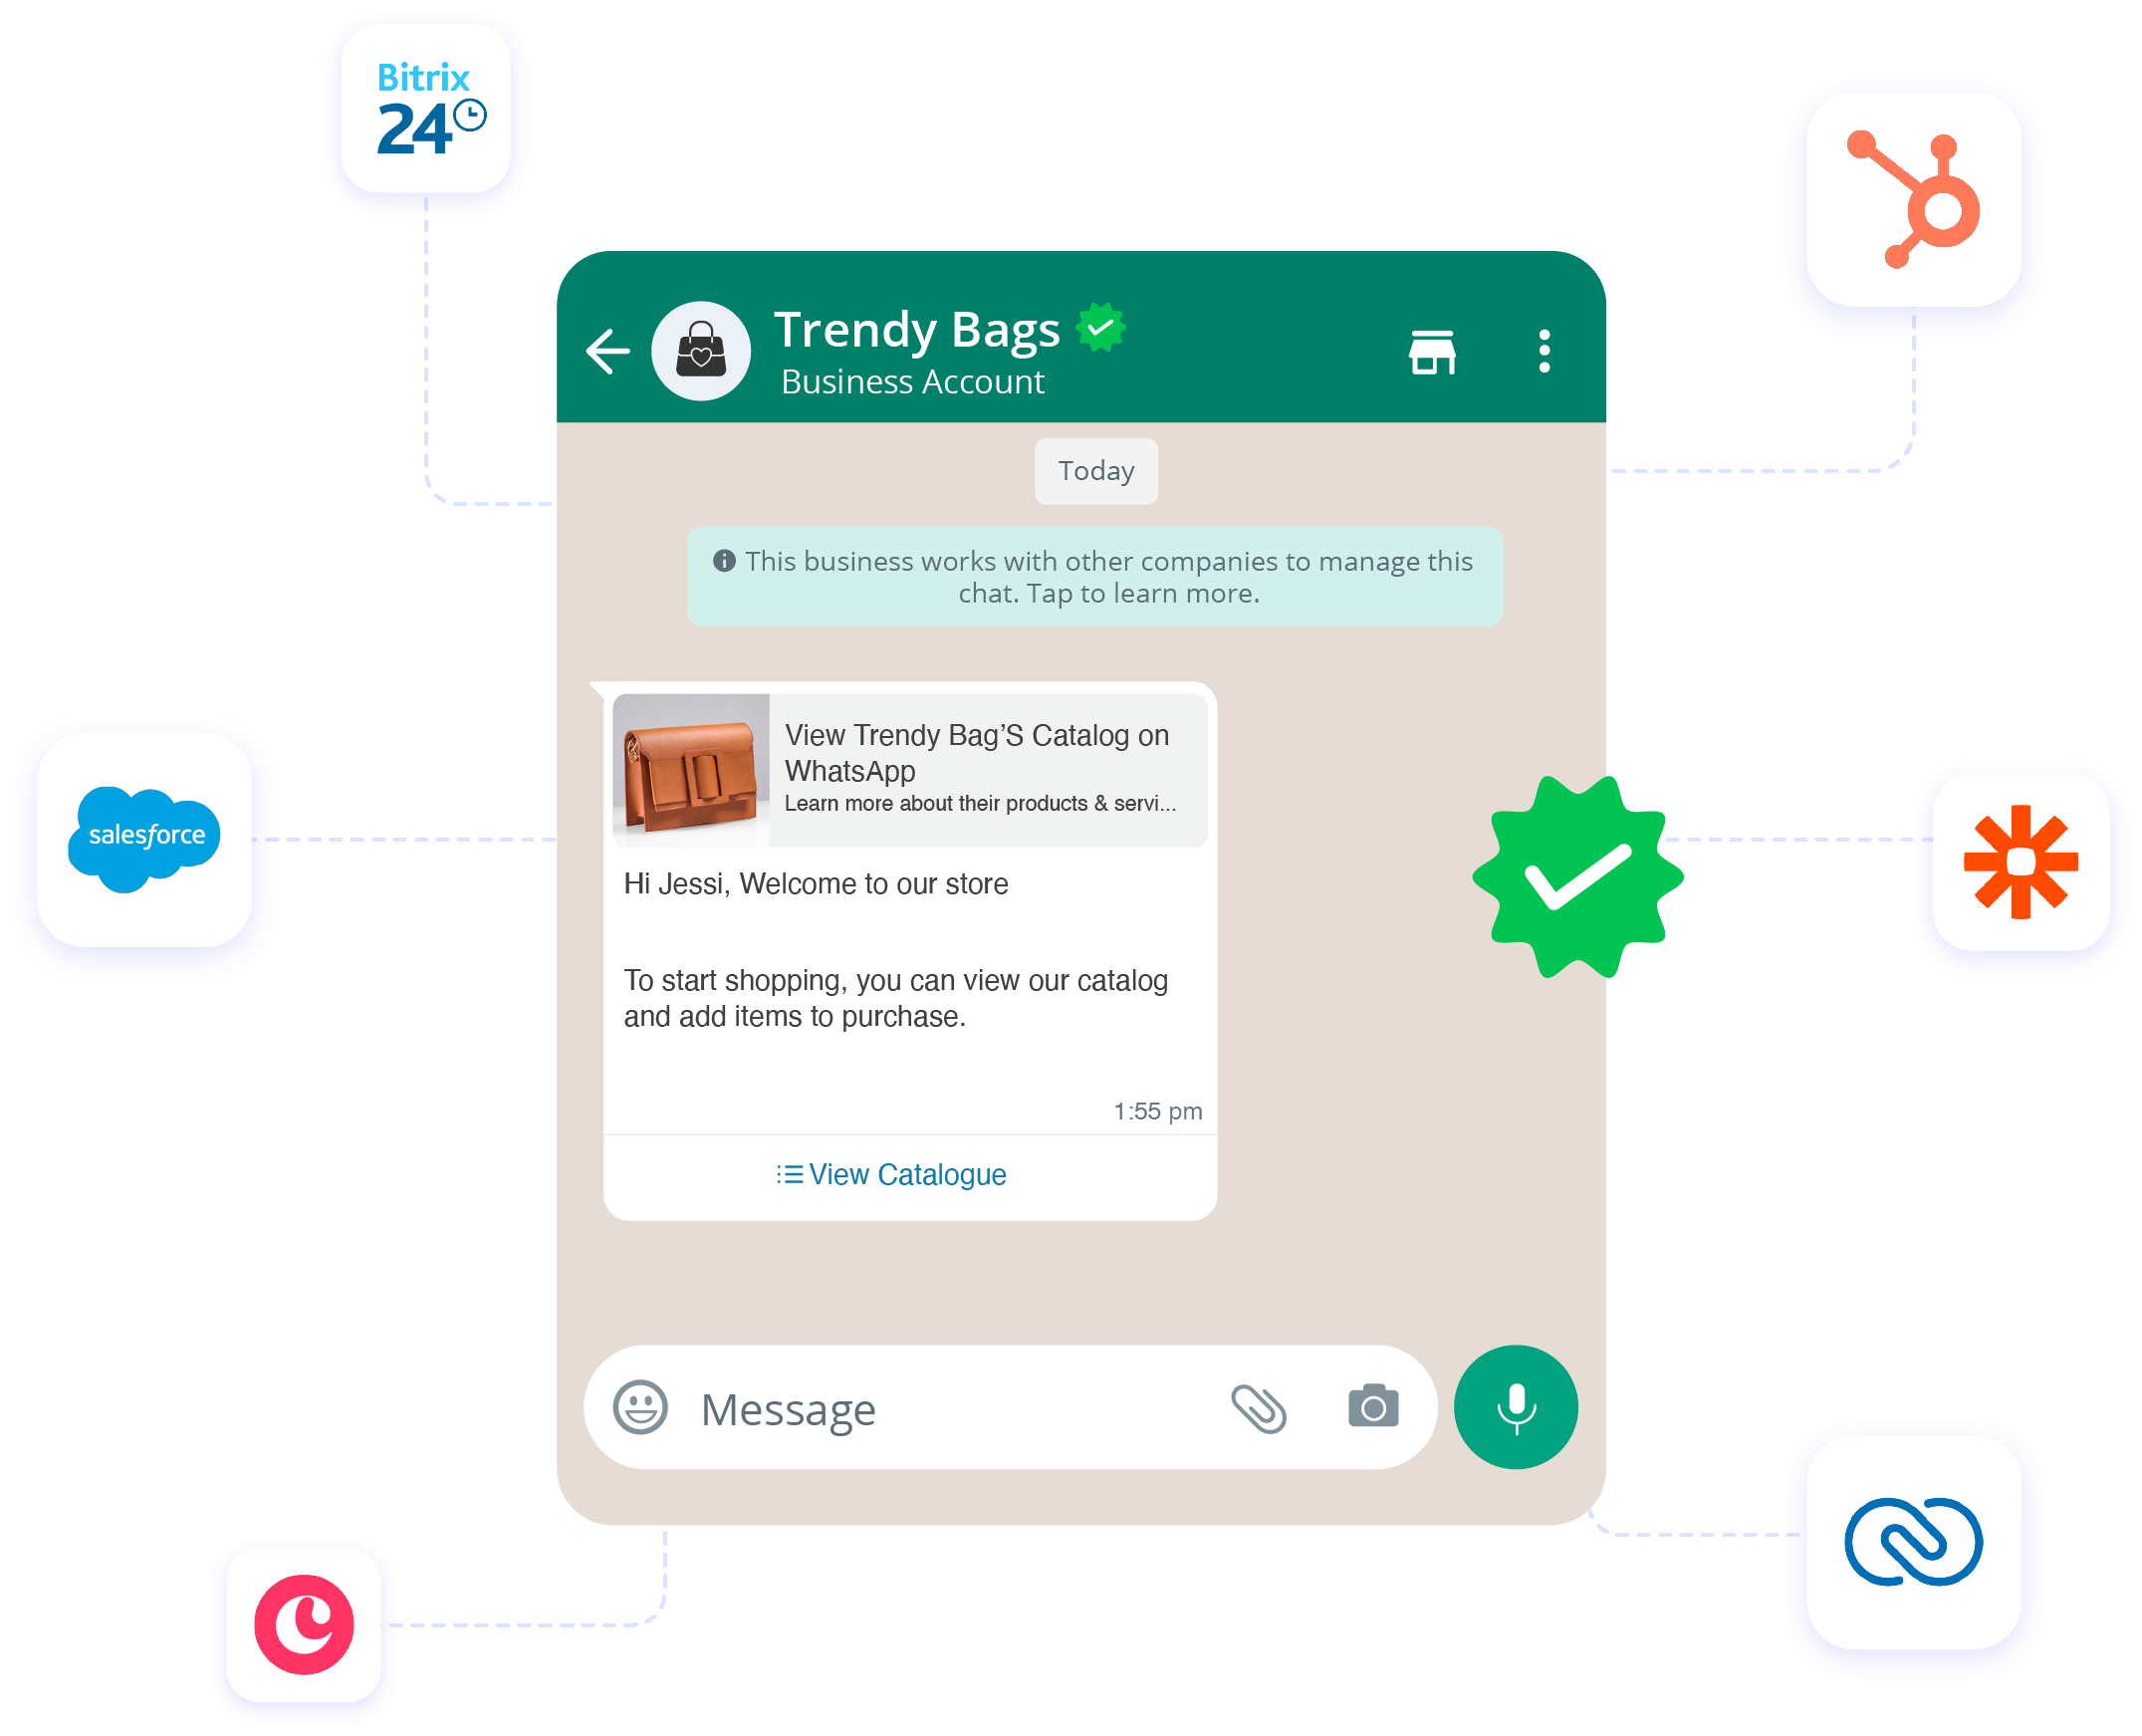This screenshot has height=1736, width=2142.
Task: Toggle the microphone button in message bar
Action: point(1516,1408)
